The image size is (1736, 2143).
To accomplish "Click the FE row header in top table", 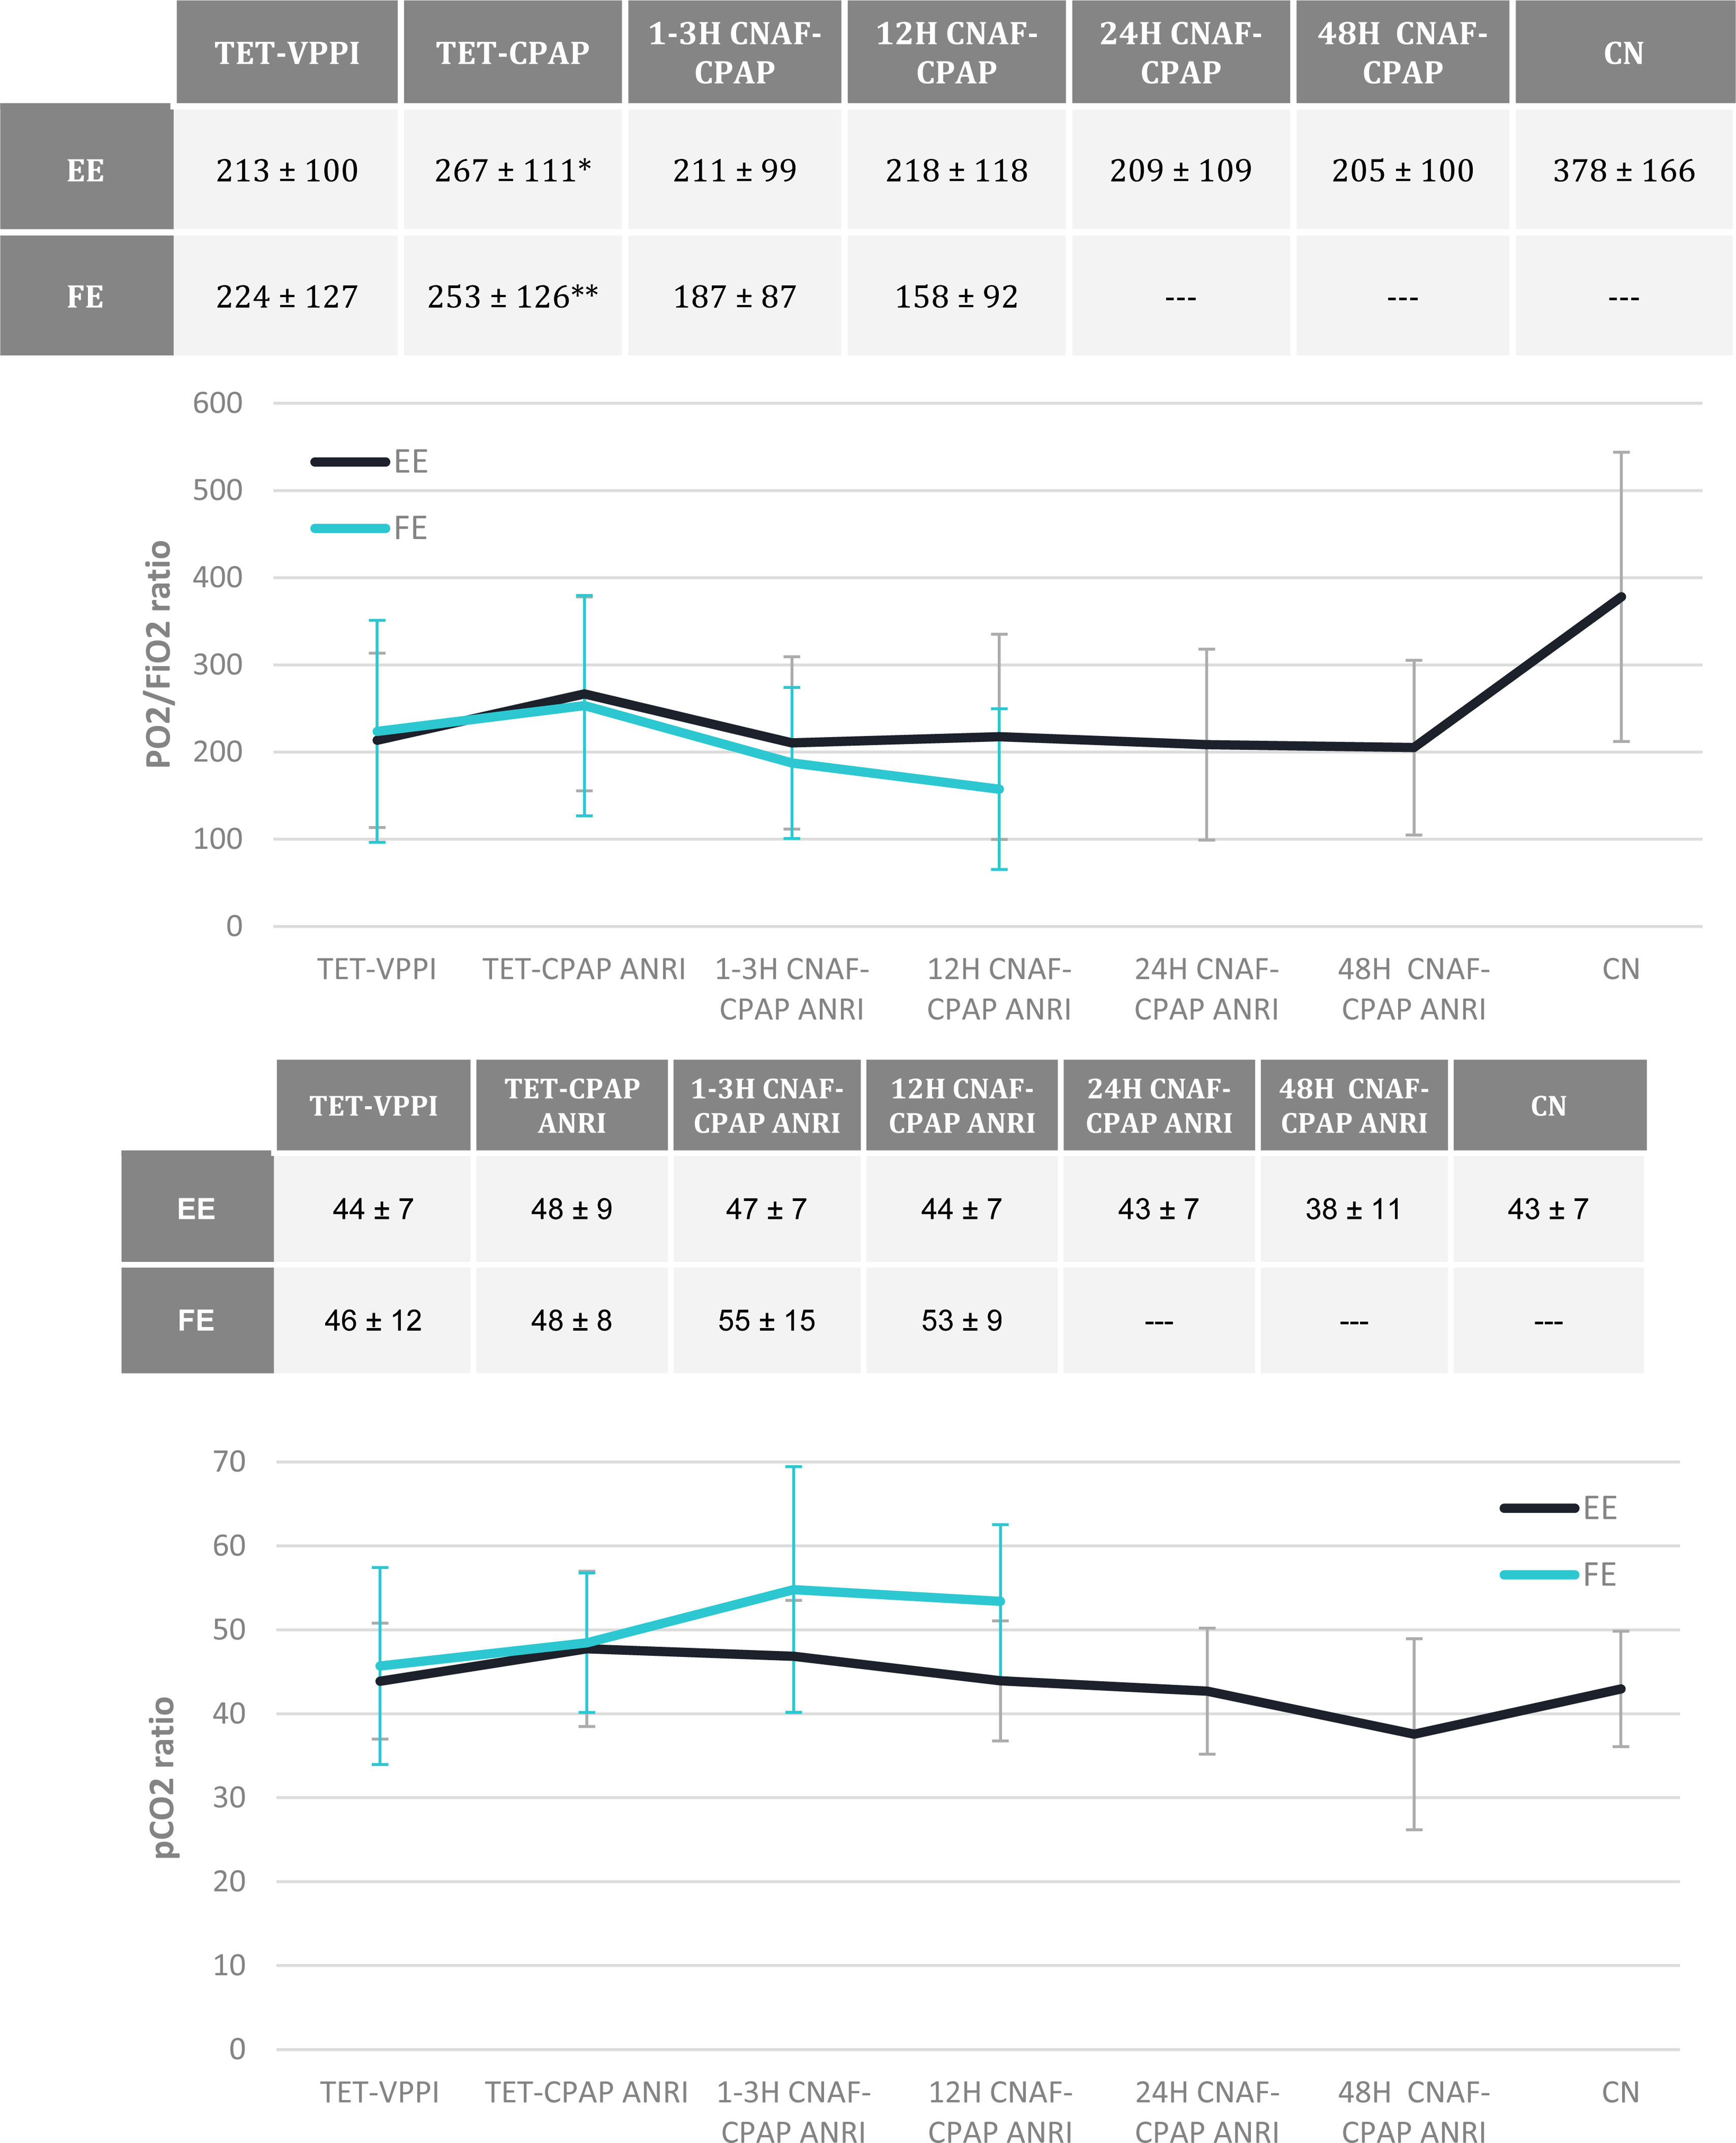I will [x=86, y=297].
